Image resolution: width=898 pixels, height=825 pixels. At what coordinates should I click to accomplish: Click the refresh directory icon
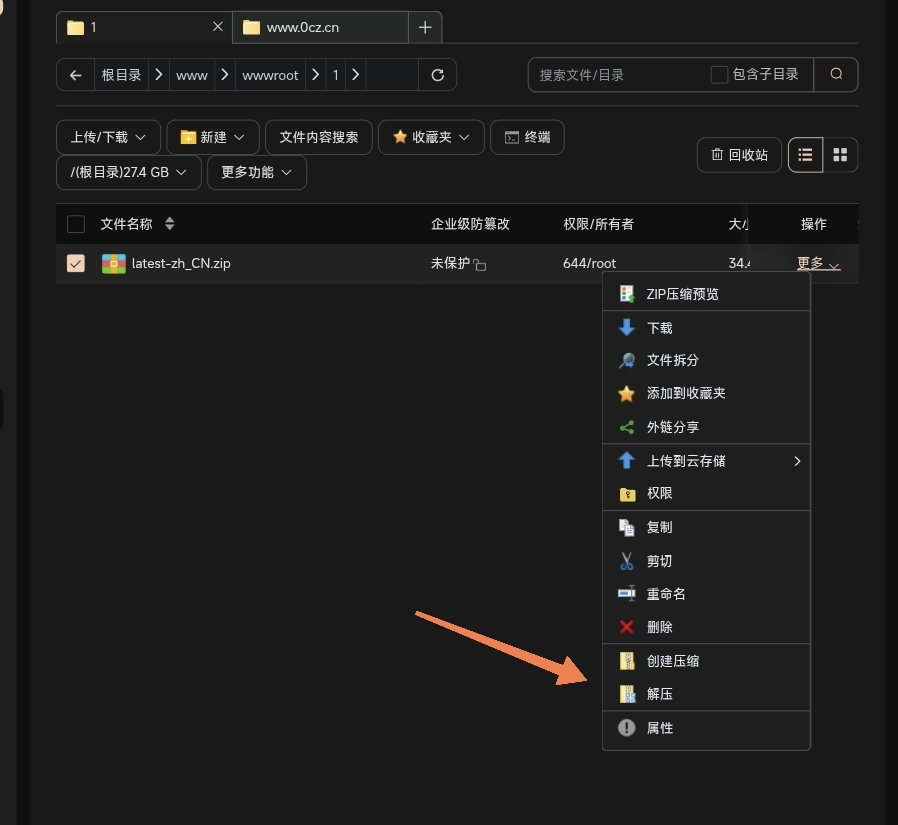[437, 75]
